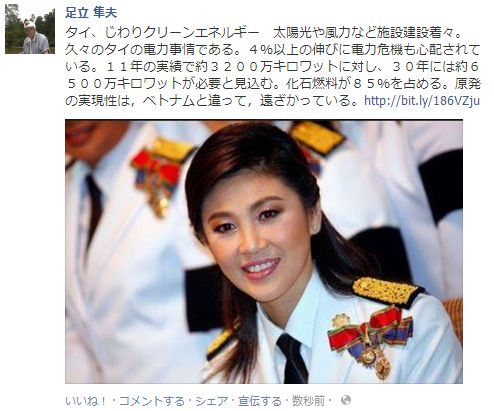Open author name 足立 隼夫 profile
This screenshot has height=411, width=494.
[91, 13]
